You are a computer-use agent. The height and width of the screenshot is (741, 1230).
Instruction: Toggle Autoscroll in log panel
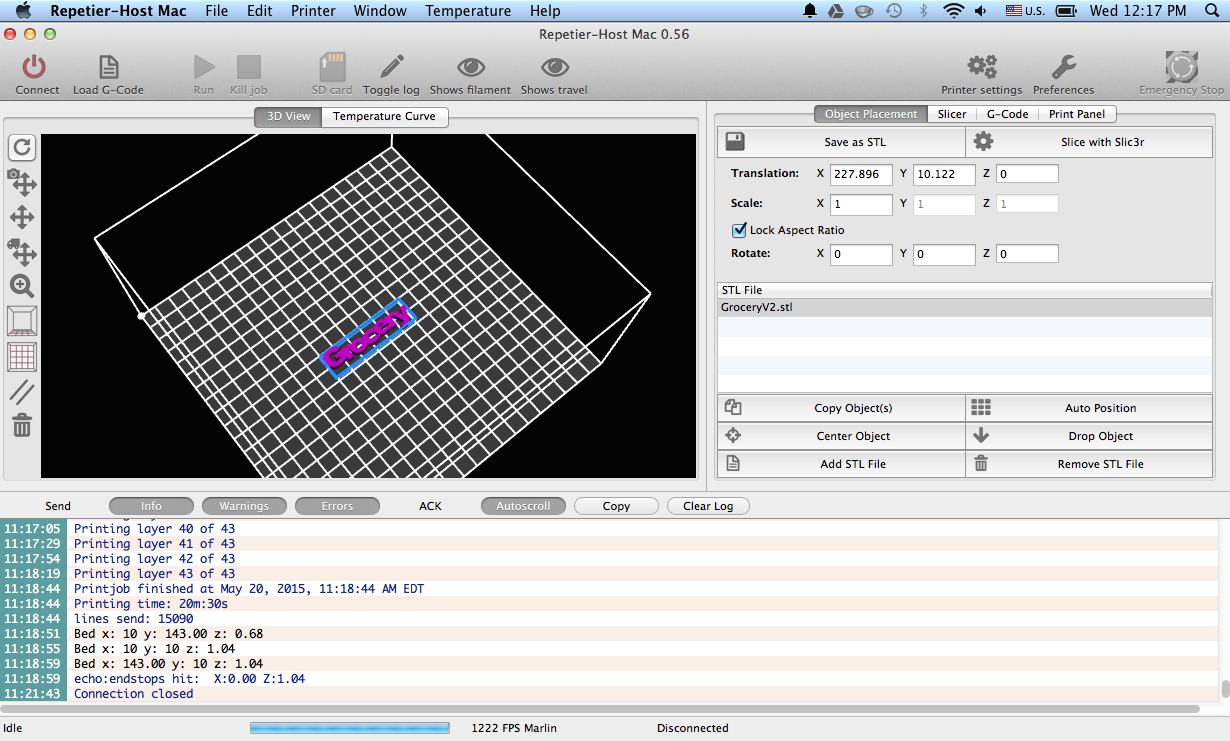pos(523,506)
